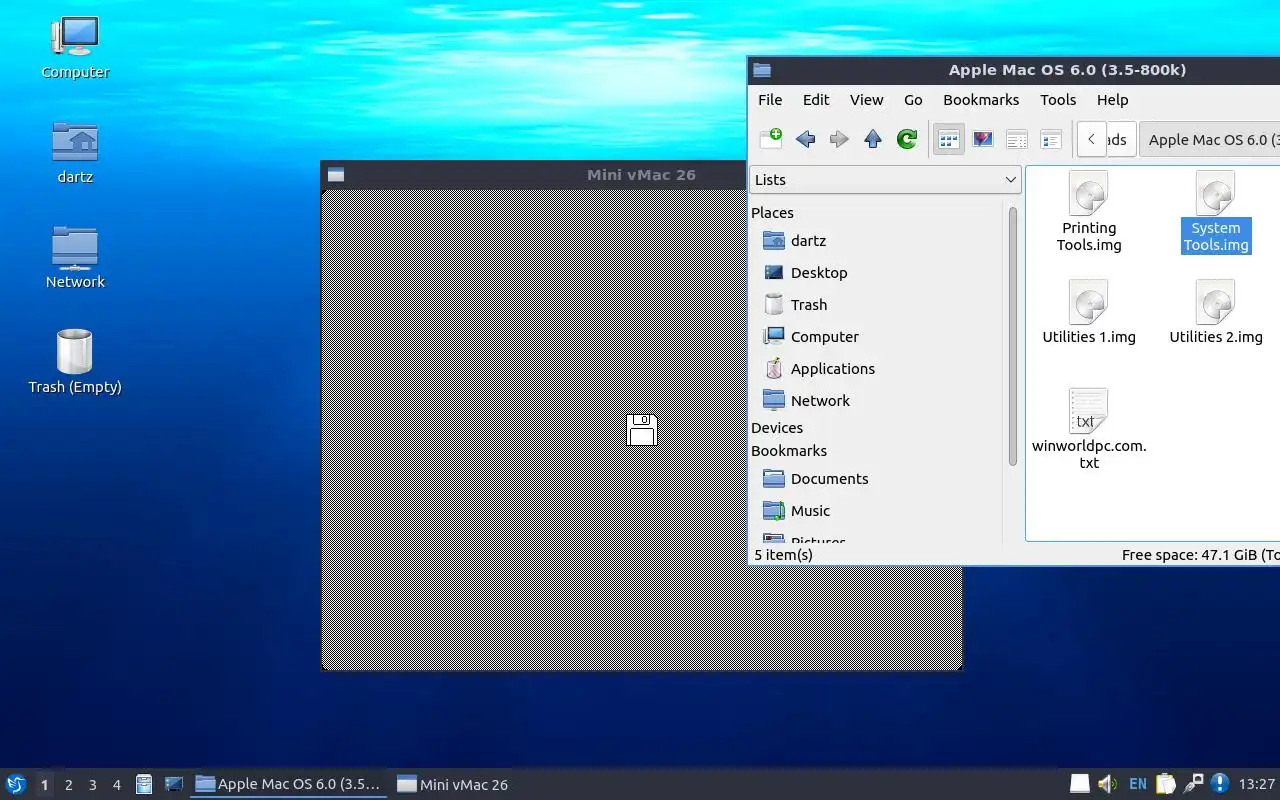Switch to Apple Mac OS 6.0 taskbar window
Image resolution: width=1280 pixels, height=800 pixels.
(289, 785)
